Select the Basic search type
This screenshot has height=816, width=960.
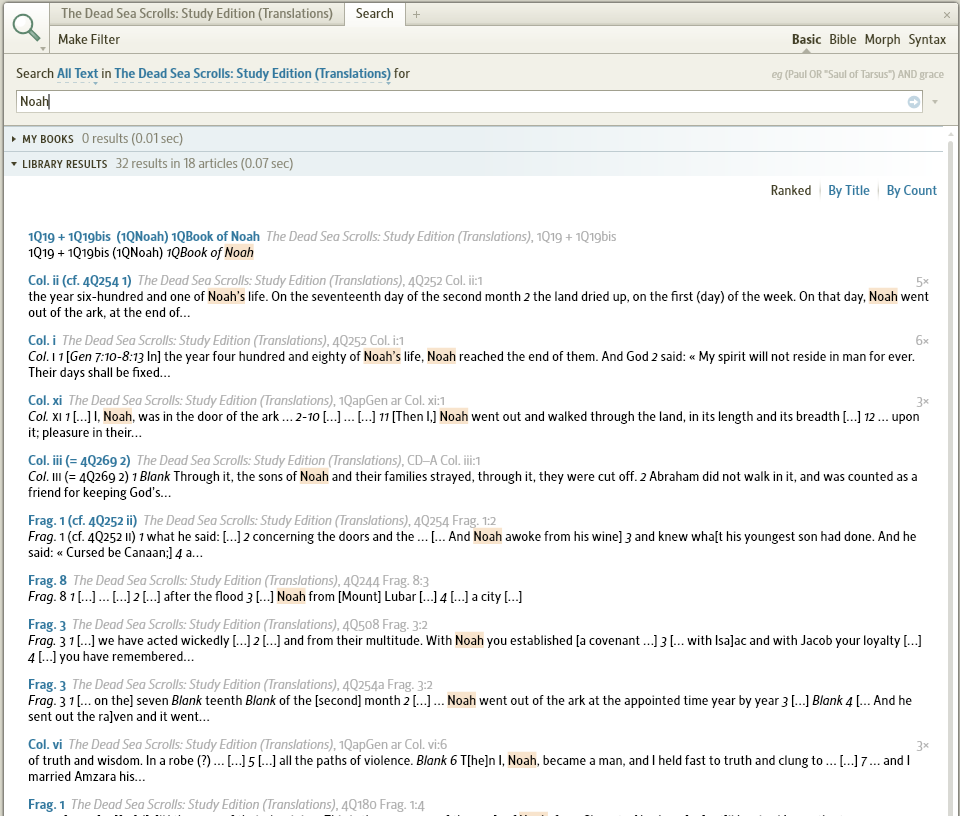point(806,39)
